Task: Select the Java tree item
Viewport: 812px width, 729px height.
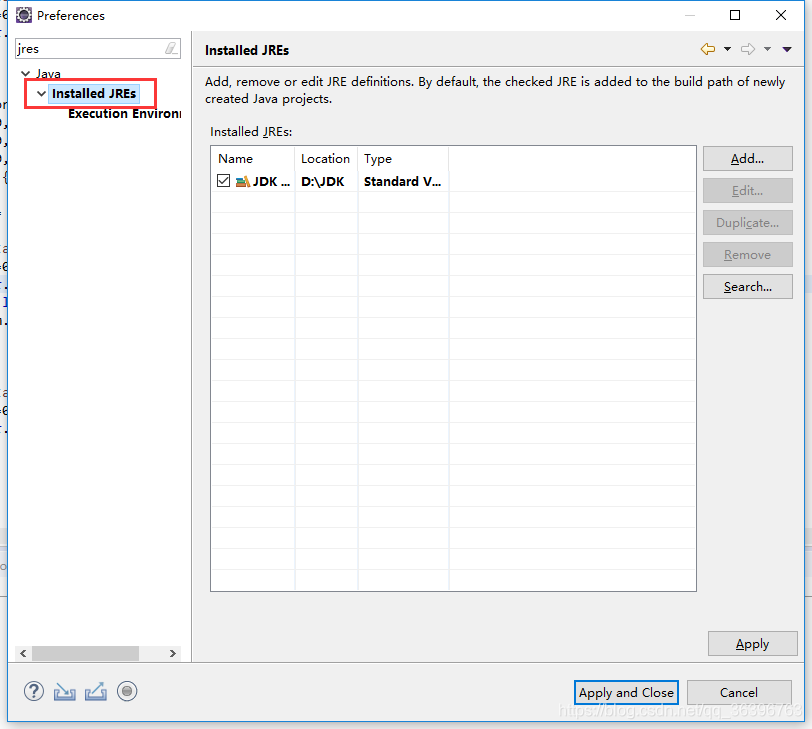Action: pyautogui.click(x=48, y=74)
